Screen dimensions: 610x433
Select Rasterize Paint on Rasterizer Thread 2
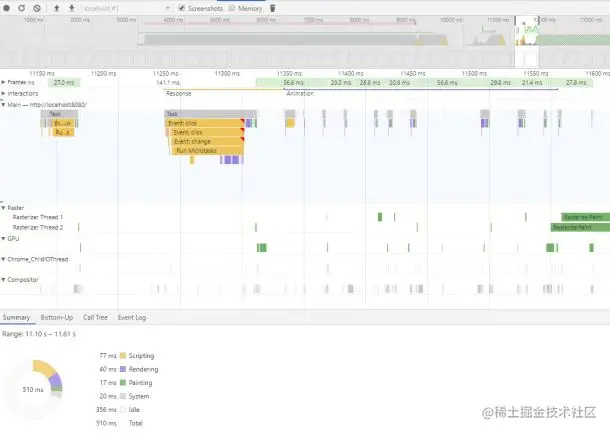(580, 227)
